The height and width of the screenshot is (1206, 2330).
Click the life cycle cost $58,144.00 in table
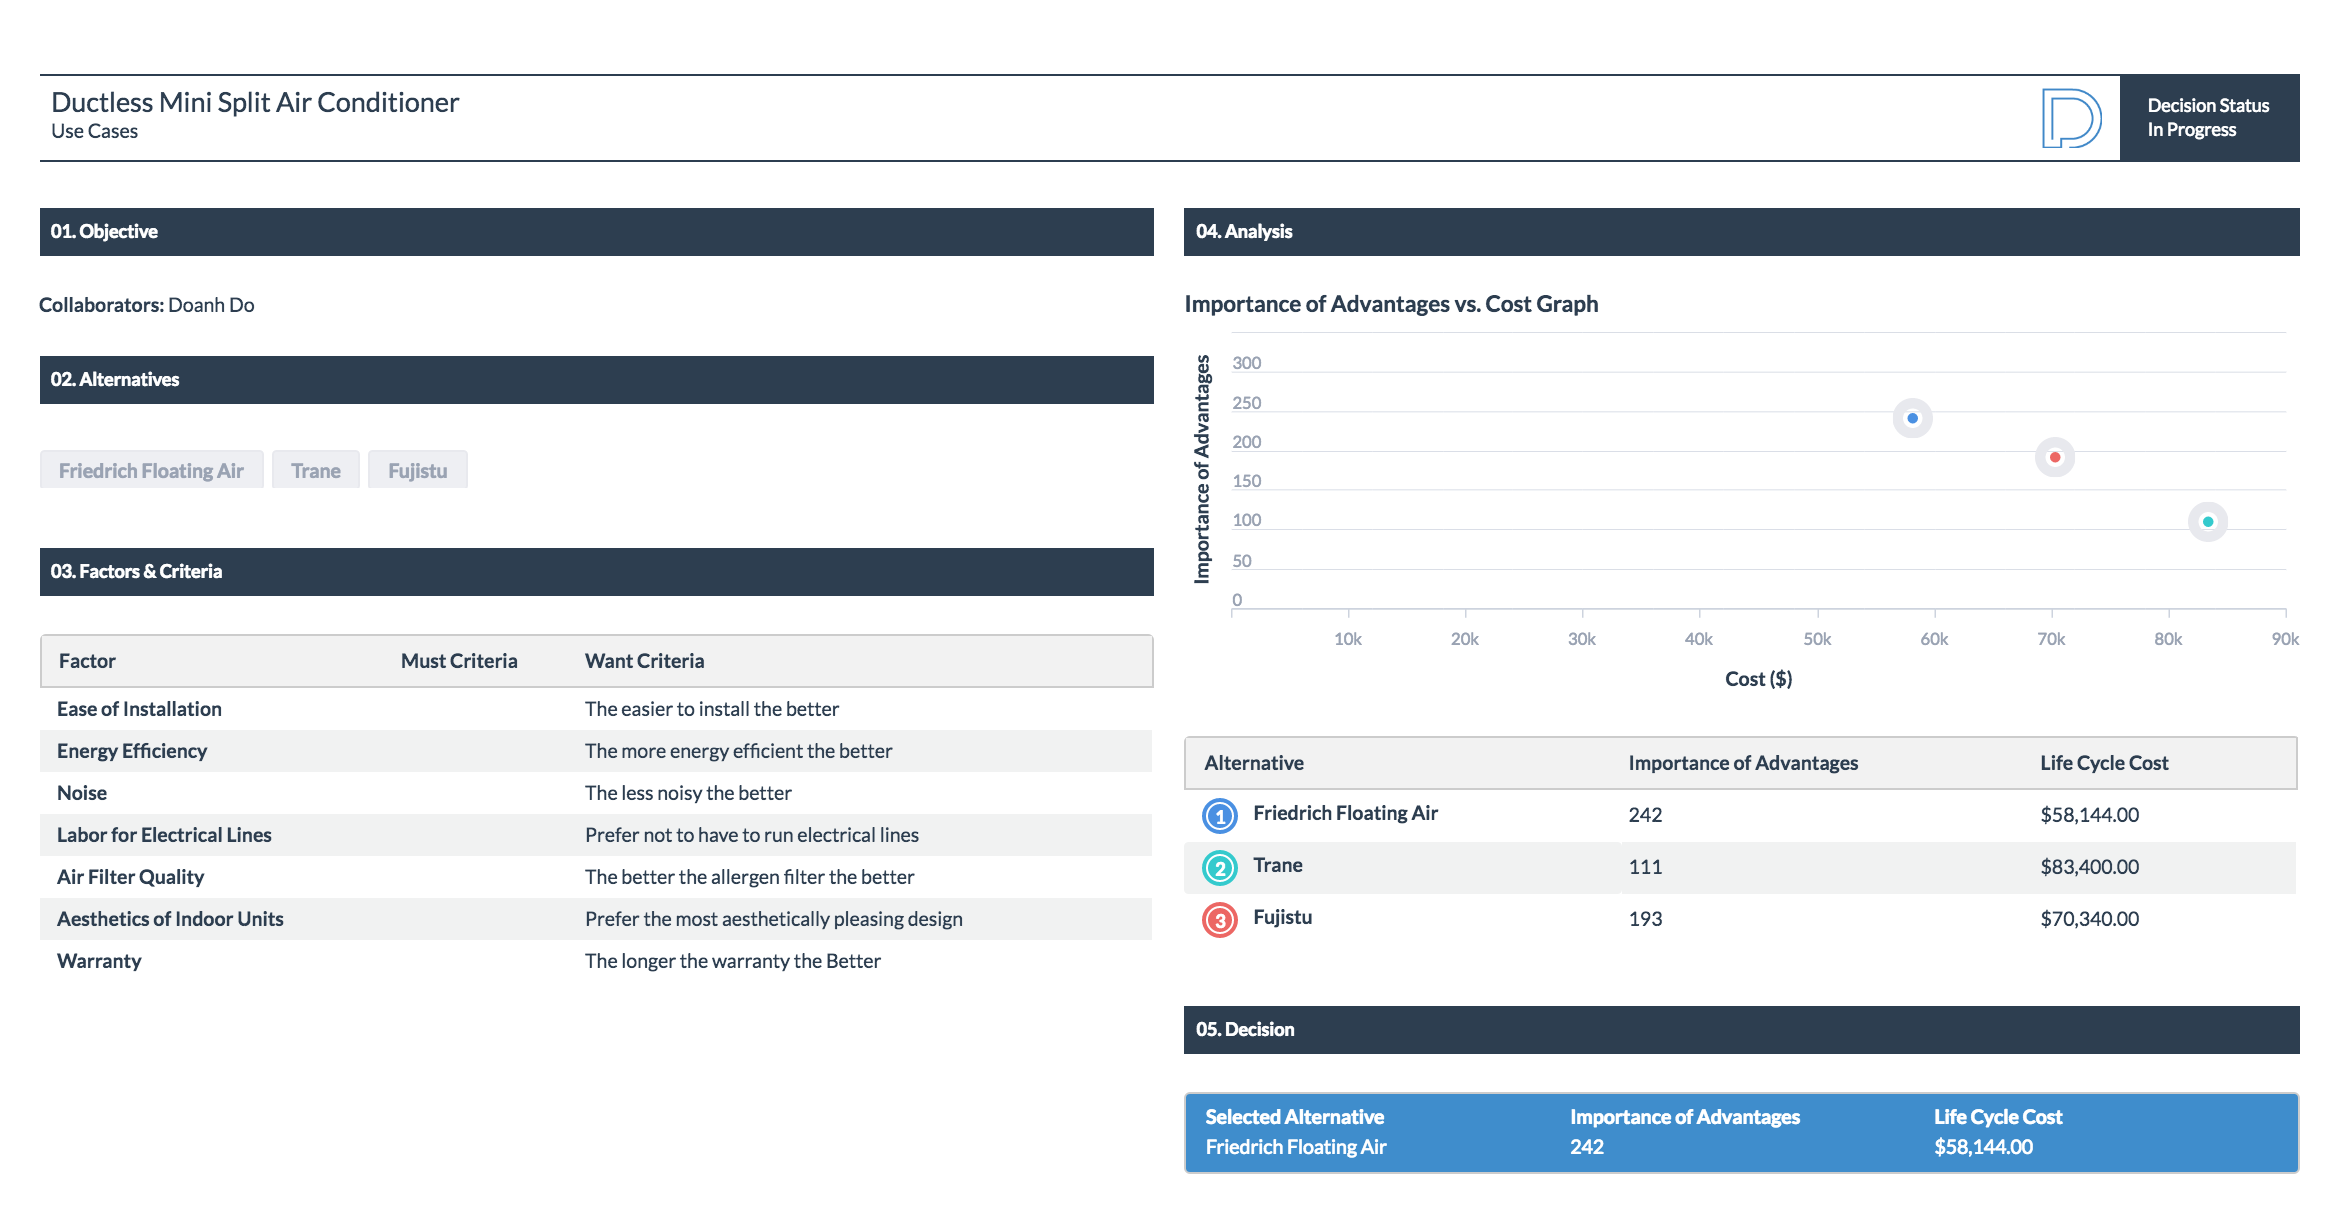(x=2090, y=815)
